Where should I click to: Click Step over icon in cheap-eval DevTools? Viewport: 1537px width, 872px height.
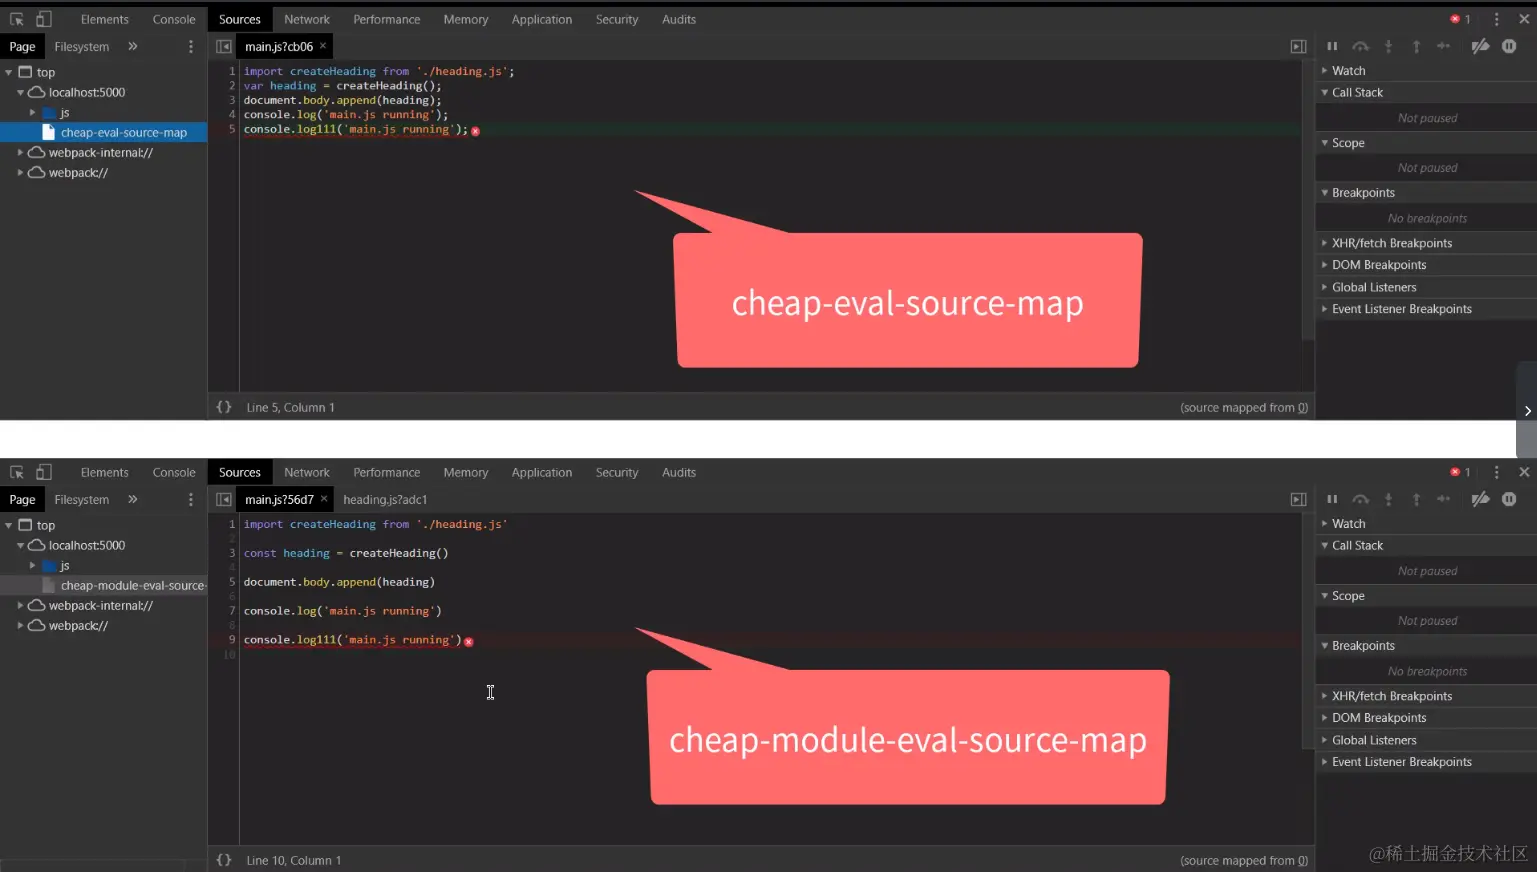(1360, 46)
